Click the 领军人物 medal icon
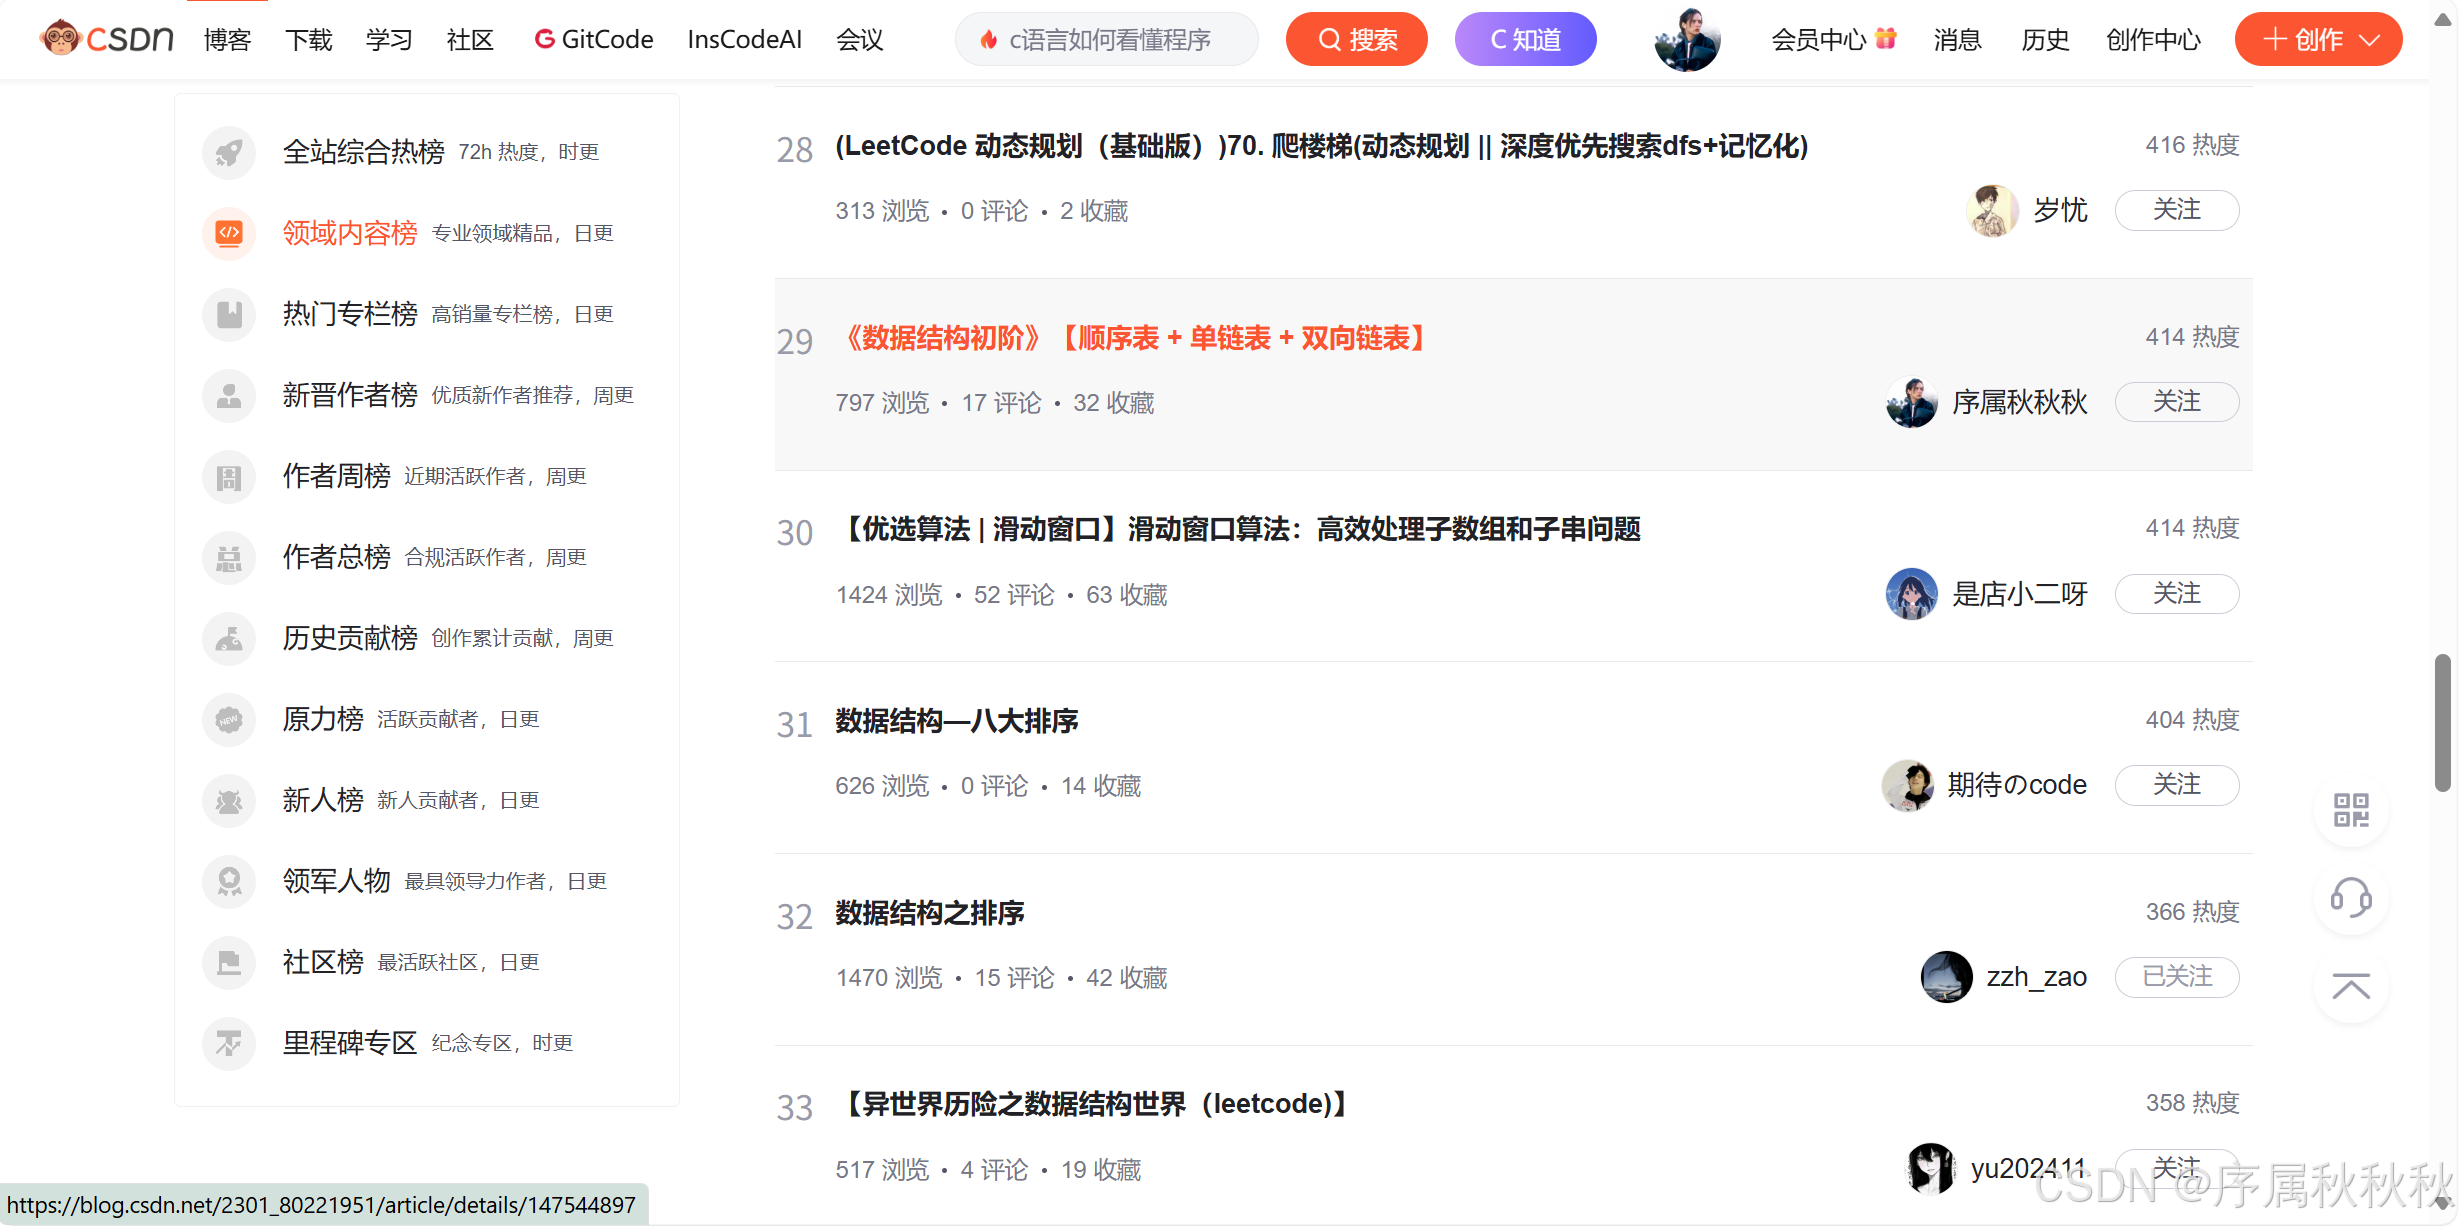2460x1226 pixels. coord(229,881)
